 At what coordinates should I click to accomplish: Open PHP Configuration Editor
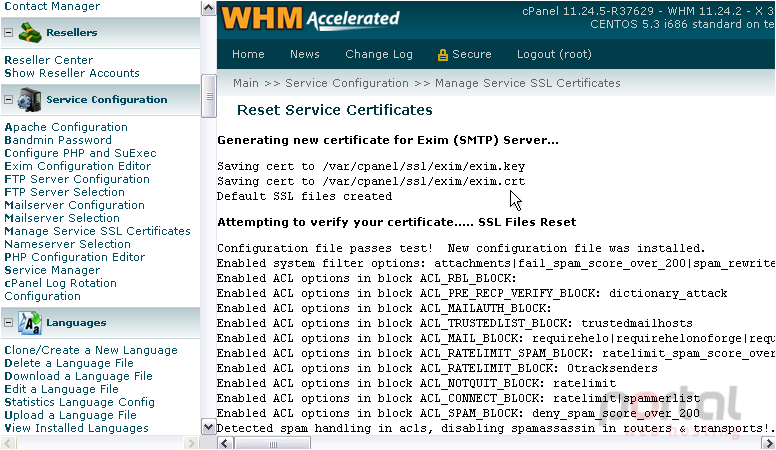click(75, 257)
